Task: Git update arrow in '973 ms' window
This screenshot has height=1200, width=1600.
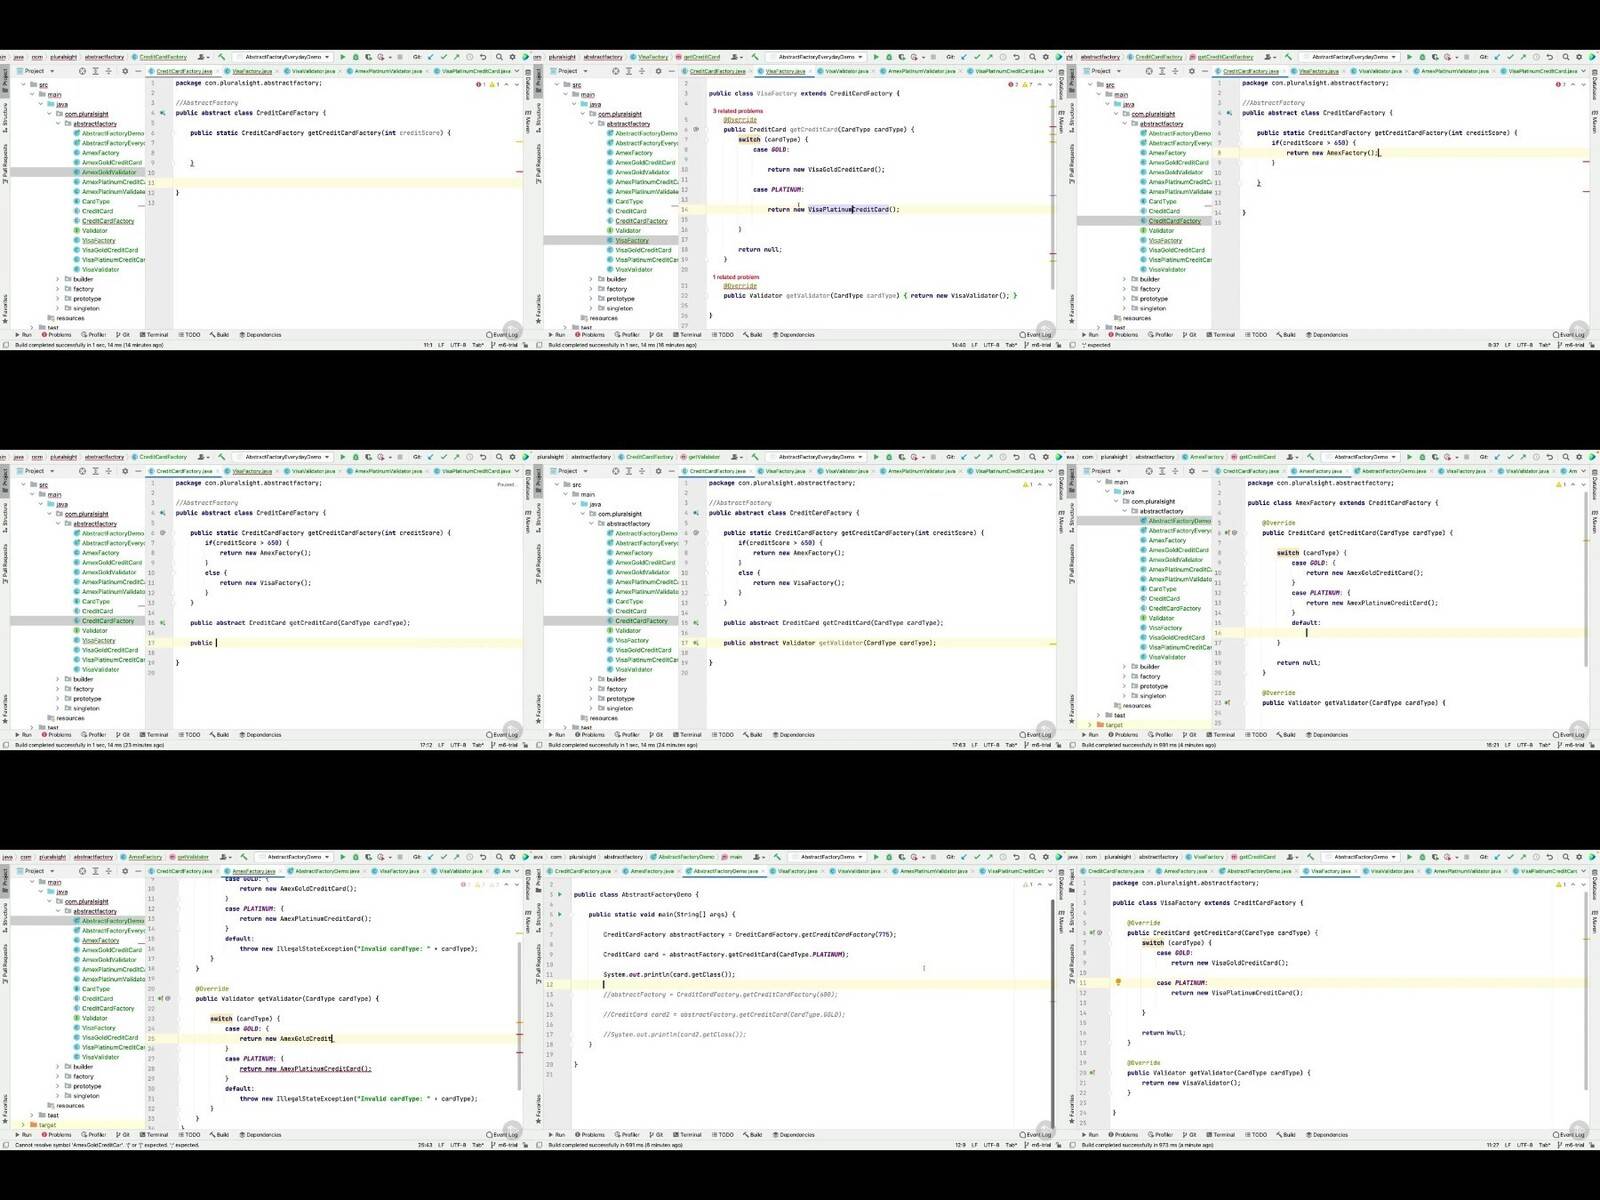Action: [x=1498, y=857]
